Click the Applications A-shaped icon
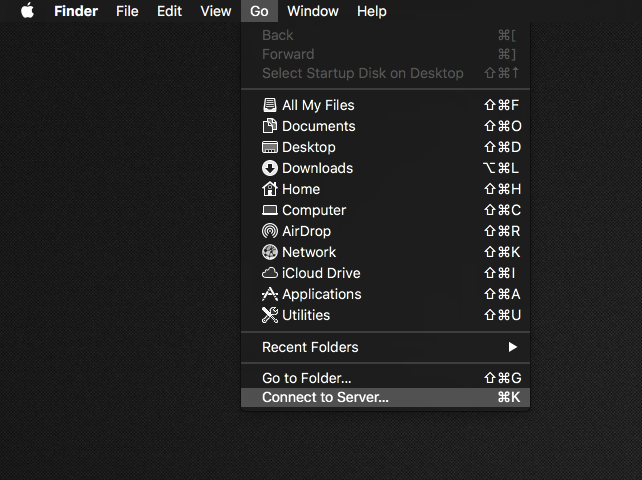Screen dimensions: 642x480 click(269, 294)
